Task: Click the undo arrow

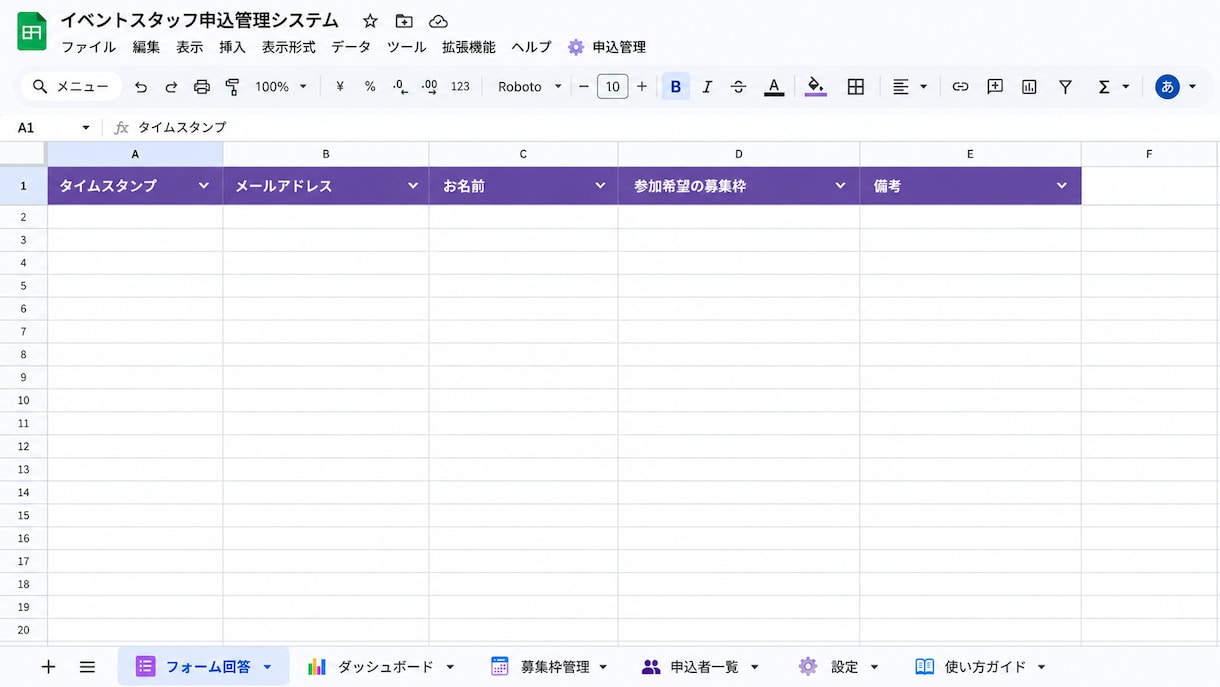Action: (141, 87)
